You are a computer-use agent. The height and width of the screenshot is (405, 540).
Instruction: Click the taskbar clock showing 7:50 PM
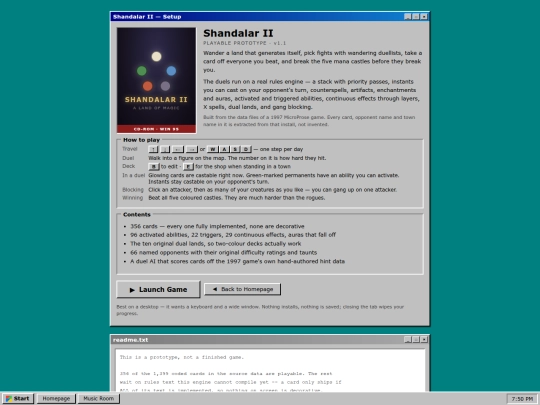(x=522, y=399)
